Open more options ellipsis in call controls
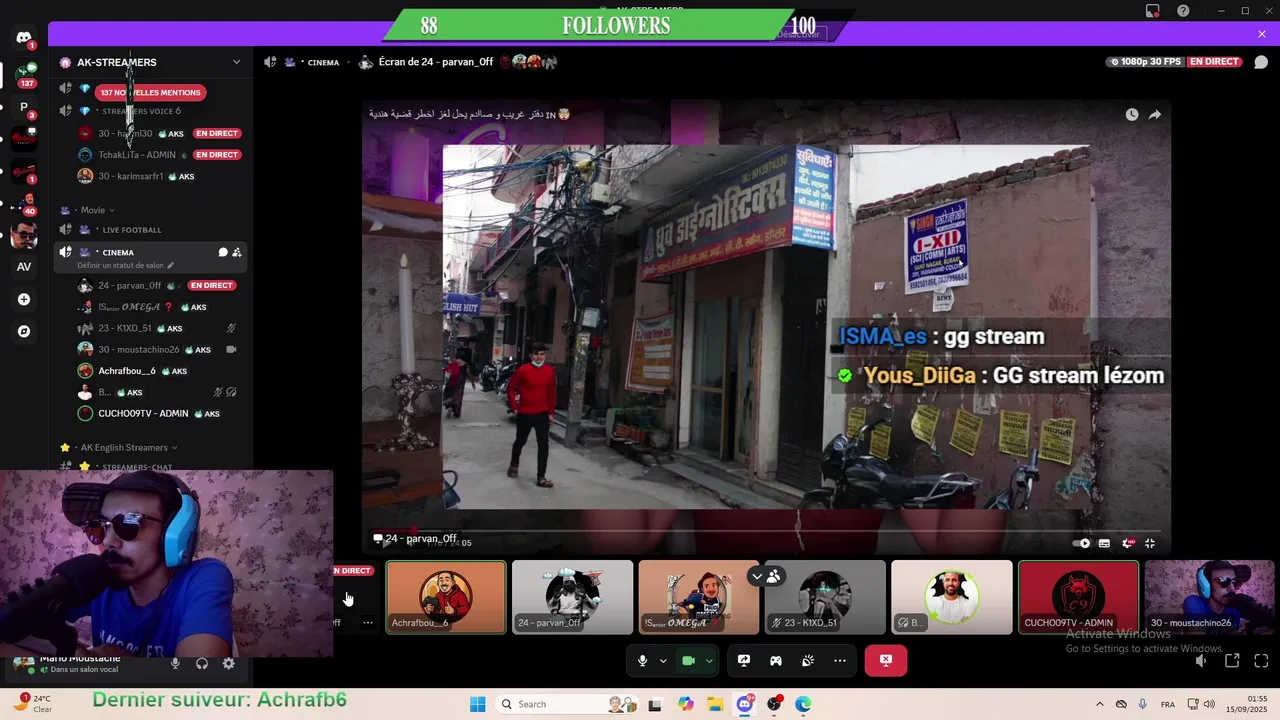 tap(840, 661)
